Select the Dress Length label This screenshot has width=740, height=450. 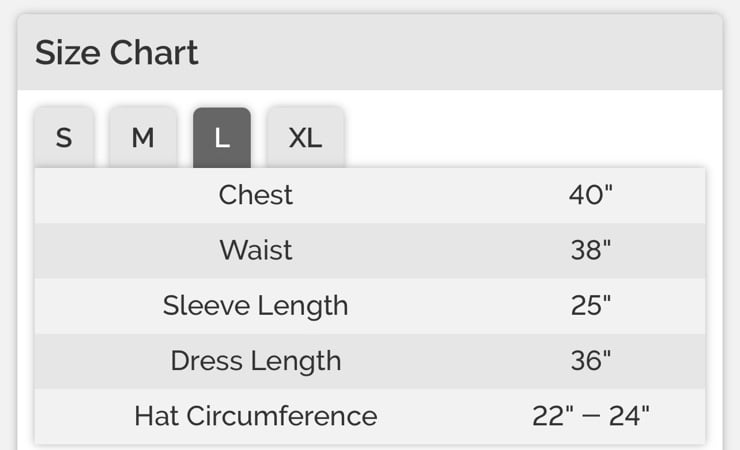256,361
